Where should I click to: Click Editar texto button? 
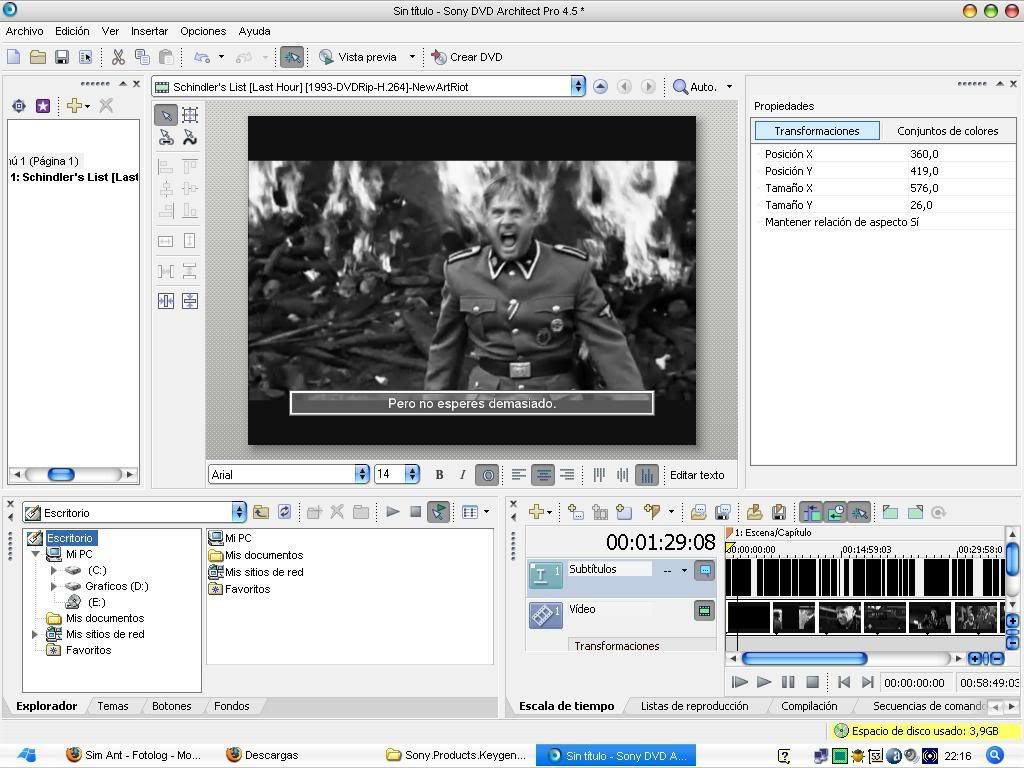697,475
